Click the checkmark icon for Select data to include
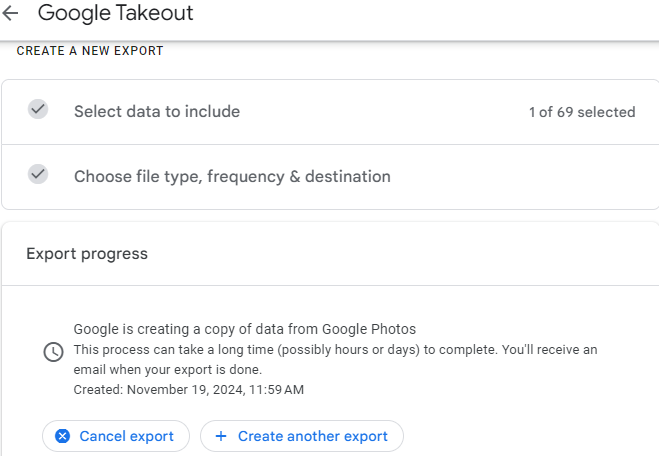This screenshot has height=456, width=659. [x=38, y=110]
